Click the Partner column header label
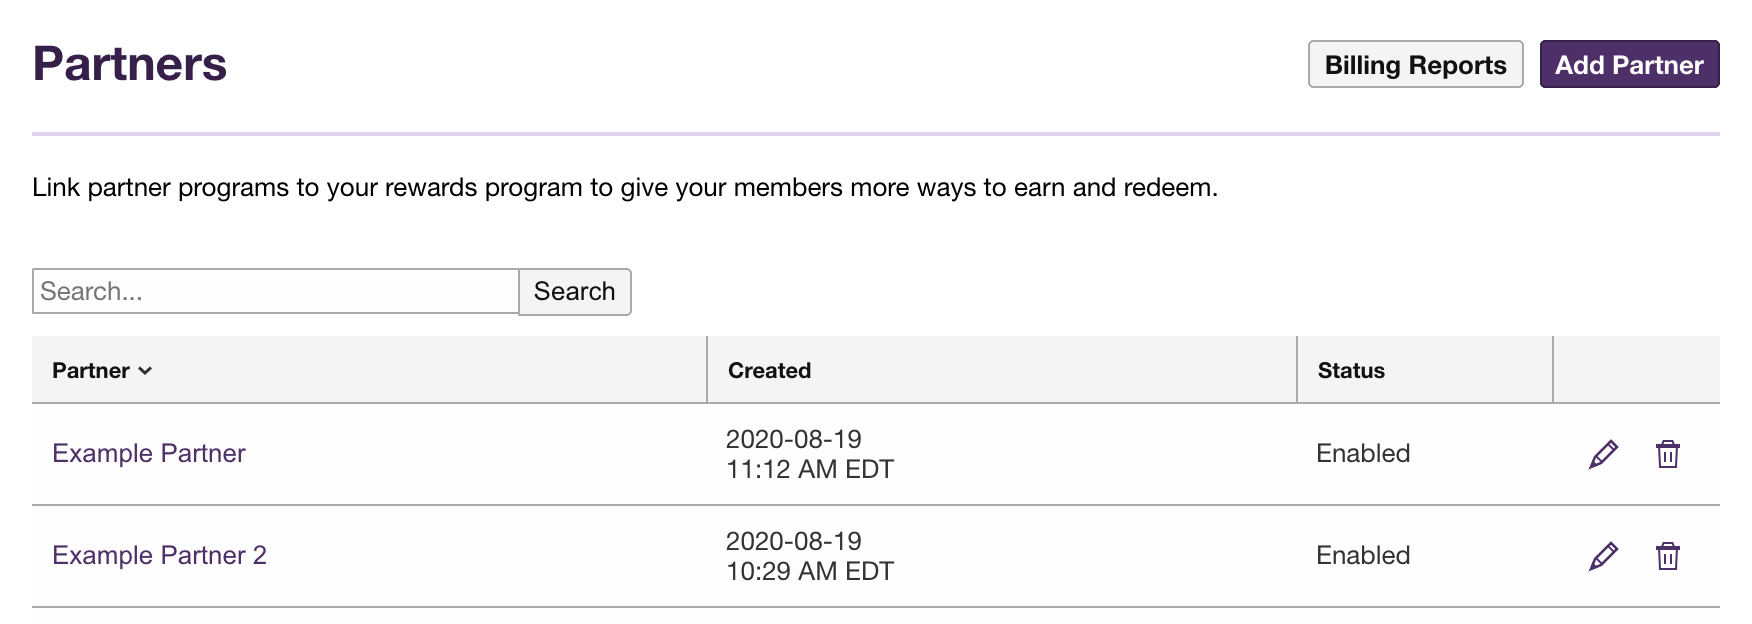 tap(90, 370)
